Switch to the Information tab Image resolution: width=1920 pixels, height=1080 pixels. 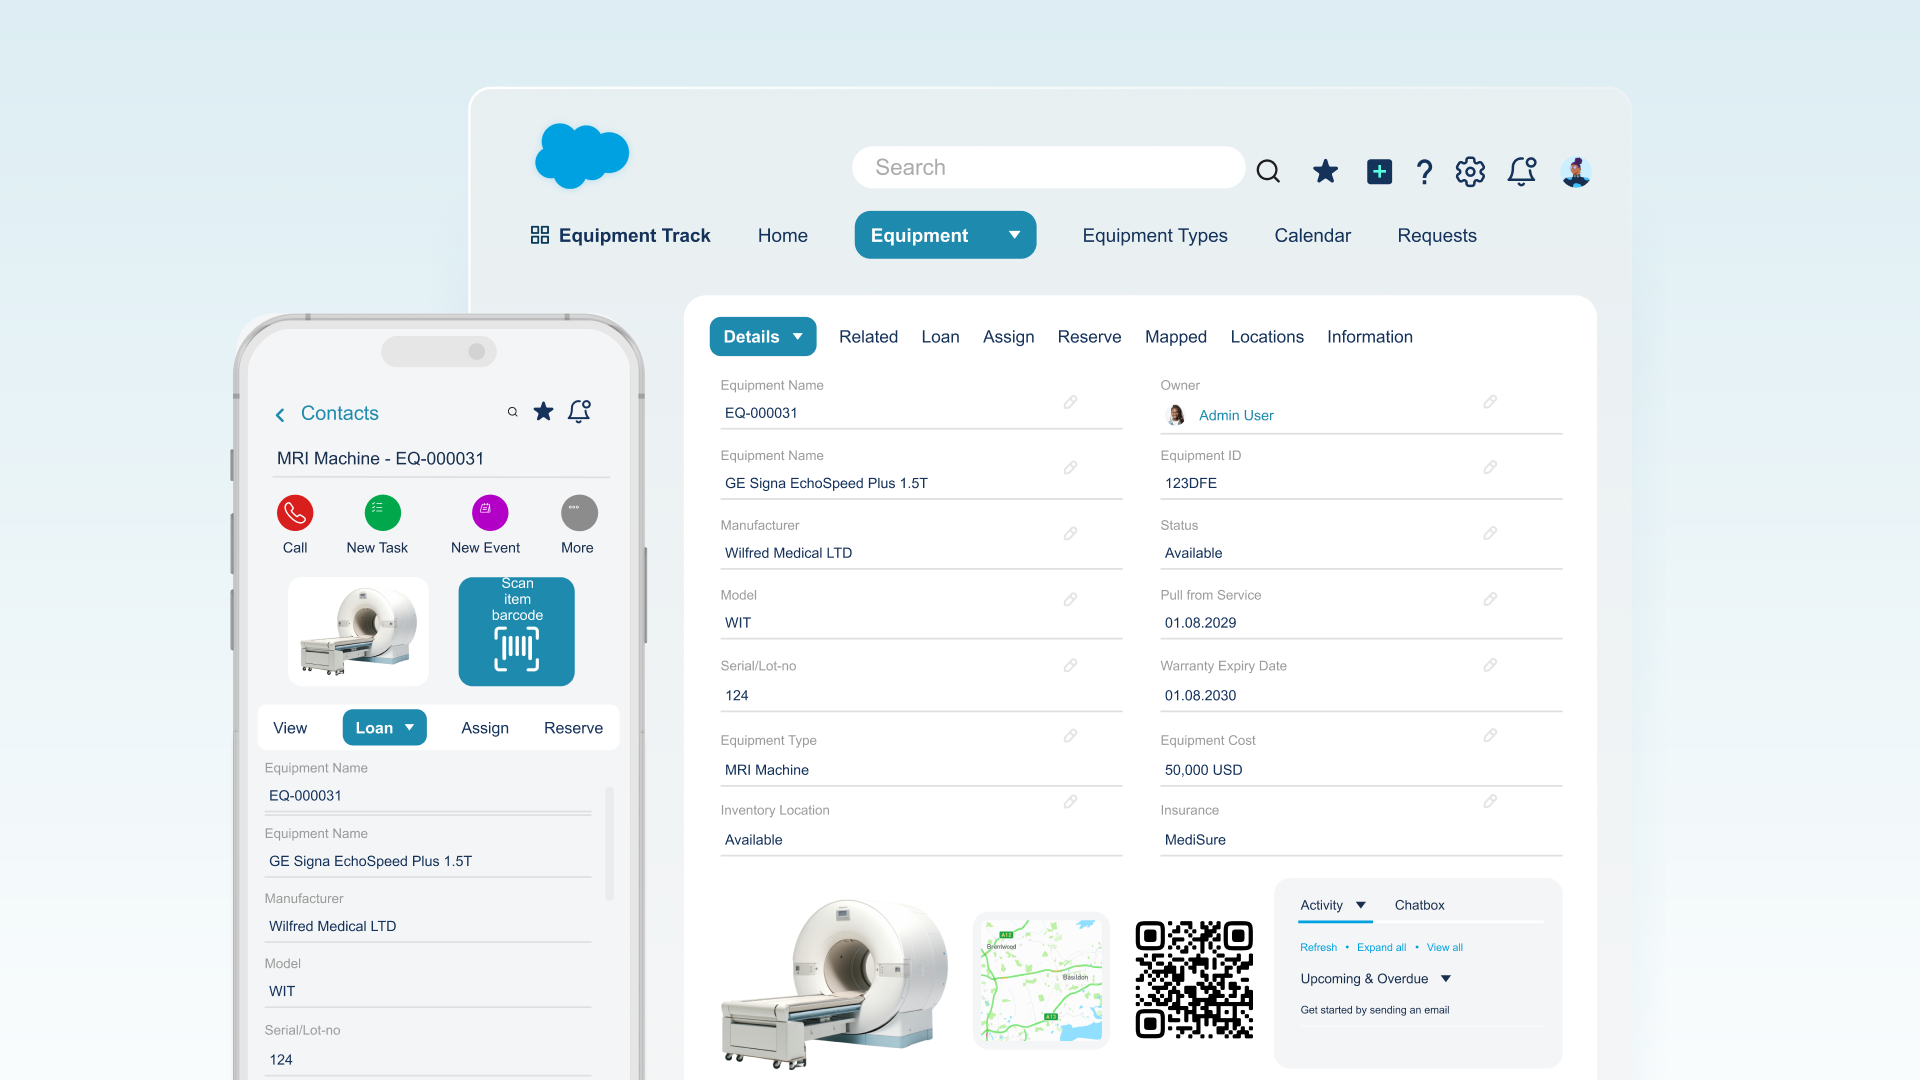tap(1370, 337)
